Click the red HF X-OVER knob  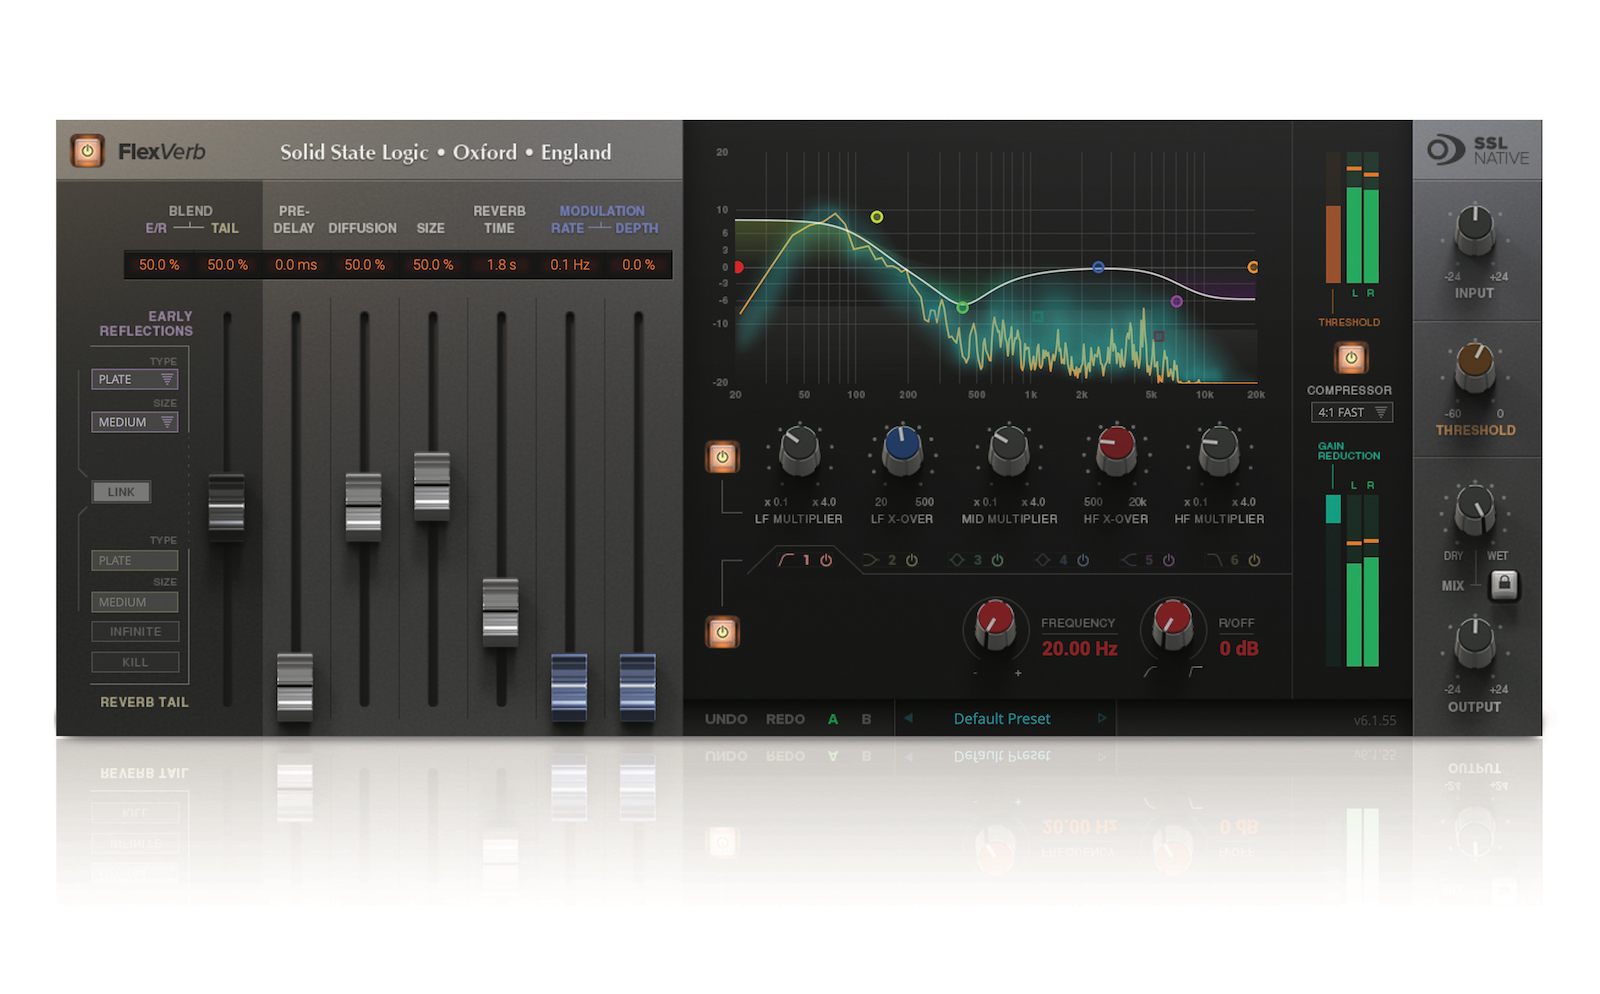coord(1116,450)
